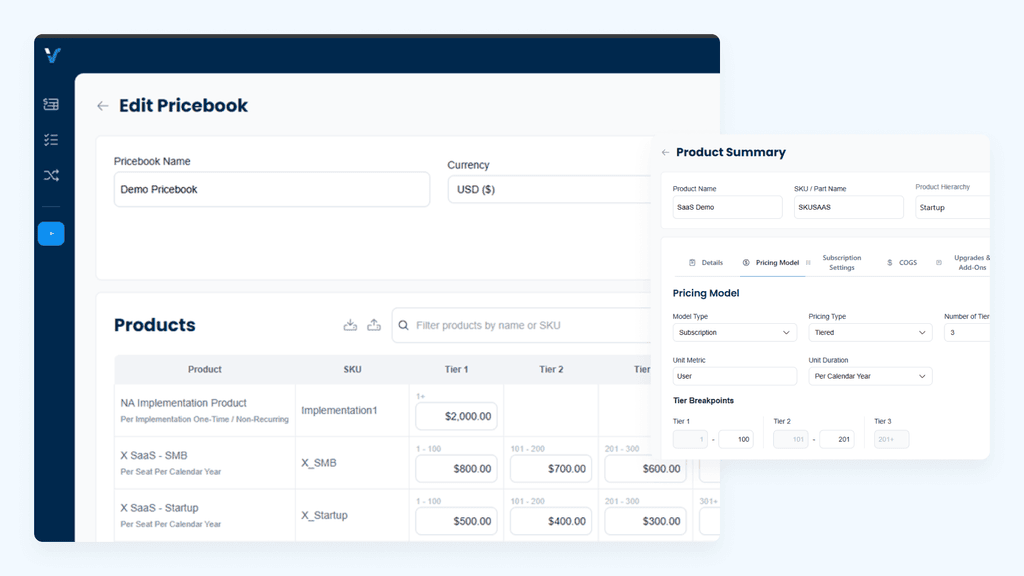1024x576 pixels.
Task: Edit the $700.00 Tier 2 price
Action: click(551, 468)
